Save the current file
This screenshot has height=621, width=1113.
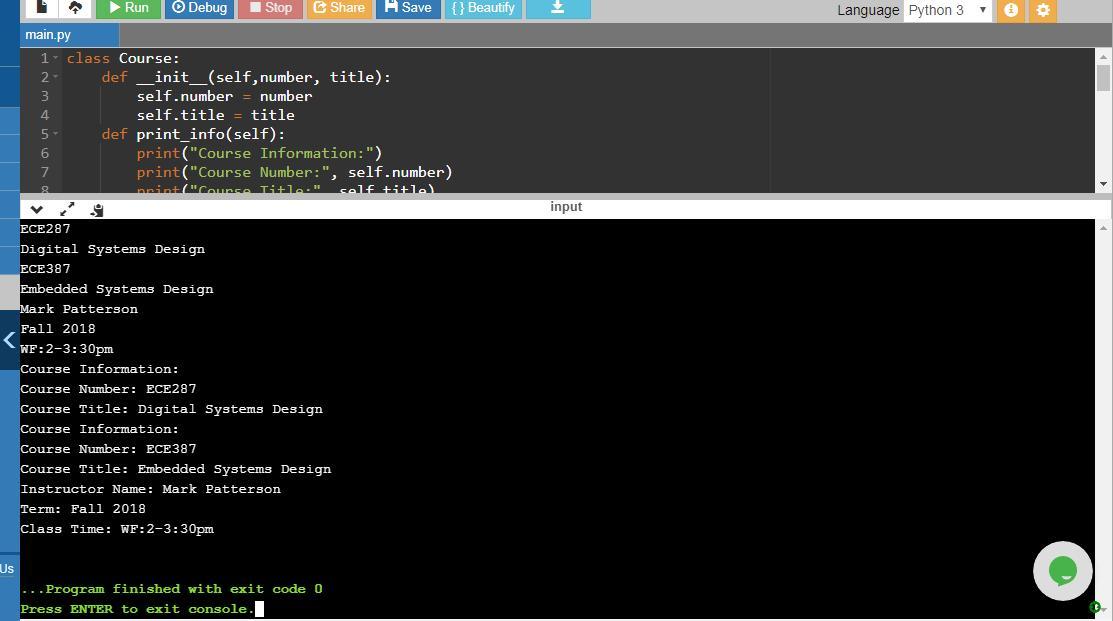click(408, 8)
